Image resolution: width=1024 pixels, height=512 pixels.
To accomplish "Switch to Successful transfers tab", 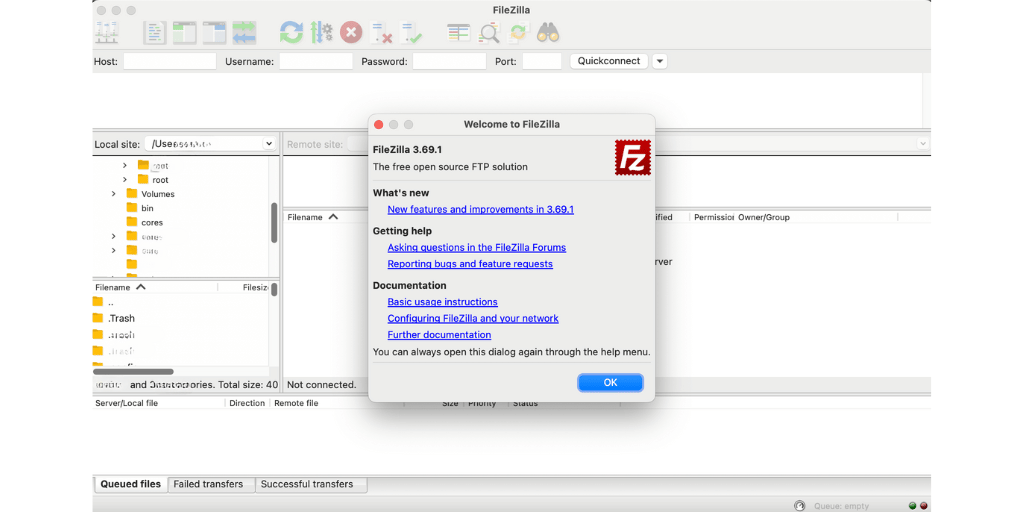I will pos(311,484).
